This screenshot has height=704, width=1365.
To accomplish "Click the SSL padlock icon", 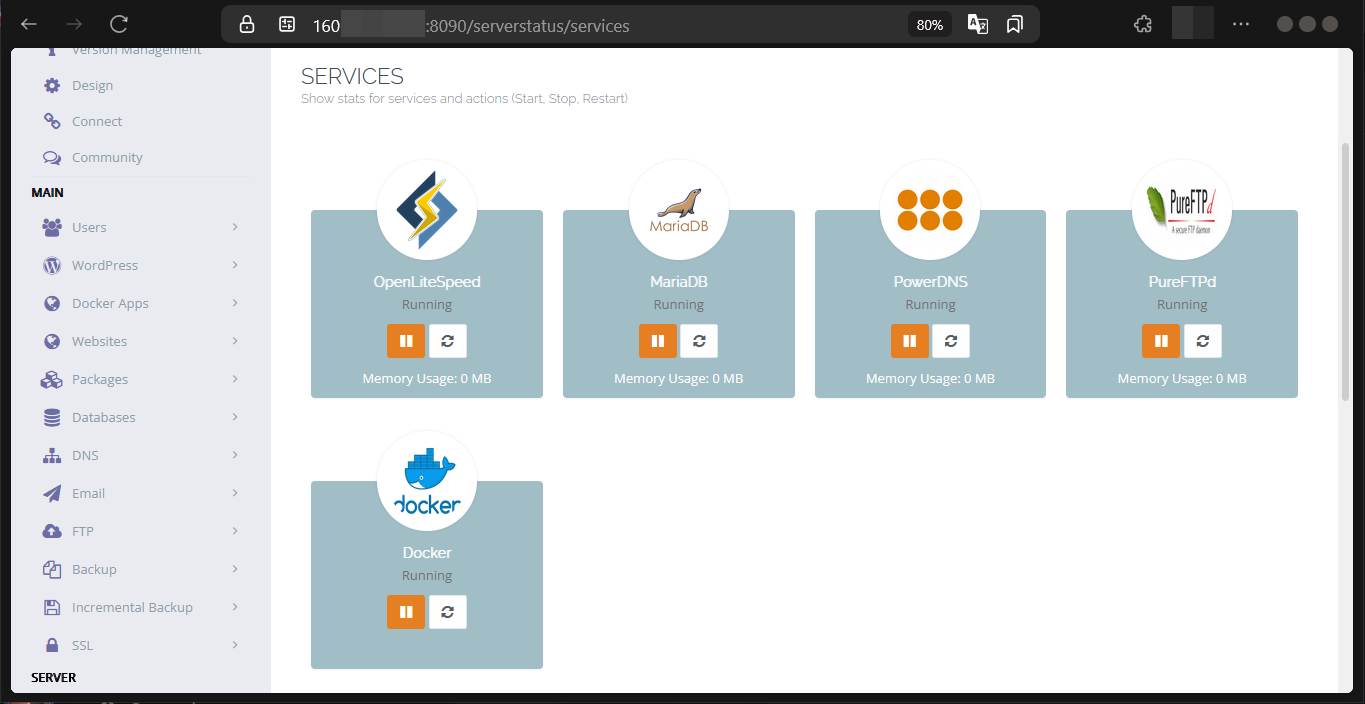I will tap(52, 645).
